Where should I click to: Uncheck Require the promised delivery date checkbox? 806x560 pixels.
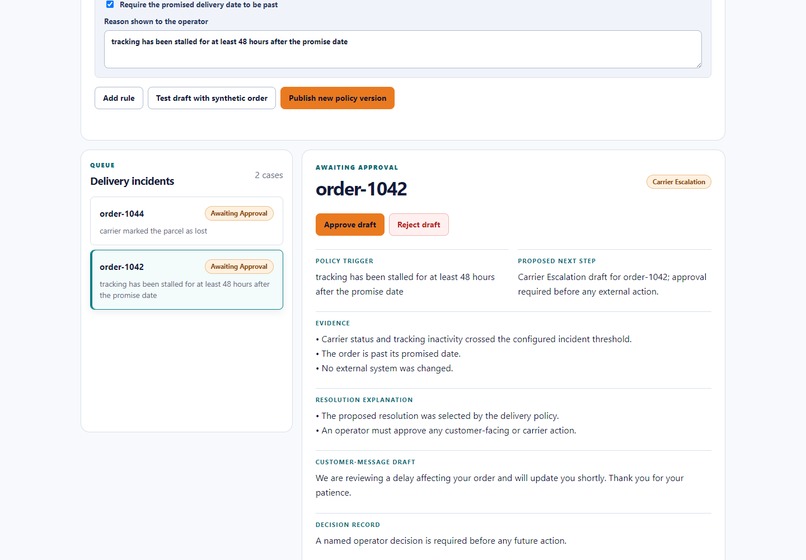pyautogui.click(x=109, y=5)
